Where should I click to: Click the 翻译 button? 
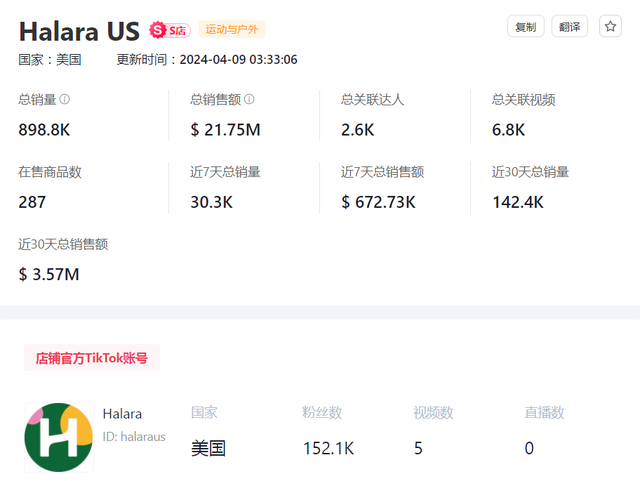coord(569,27)
